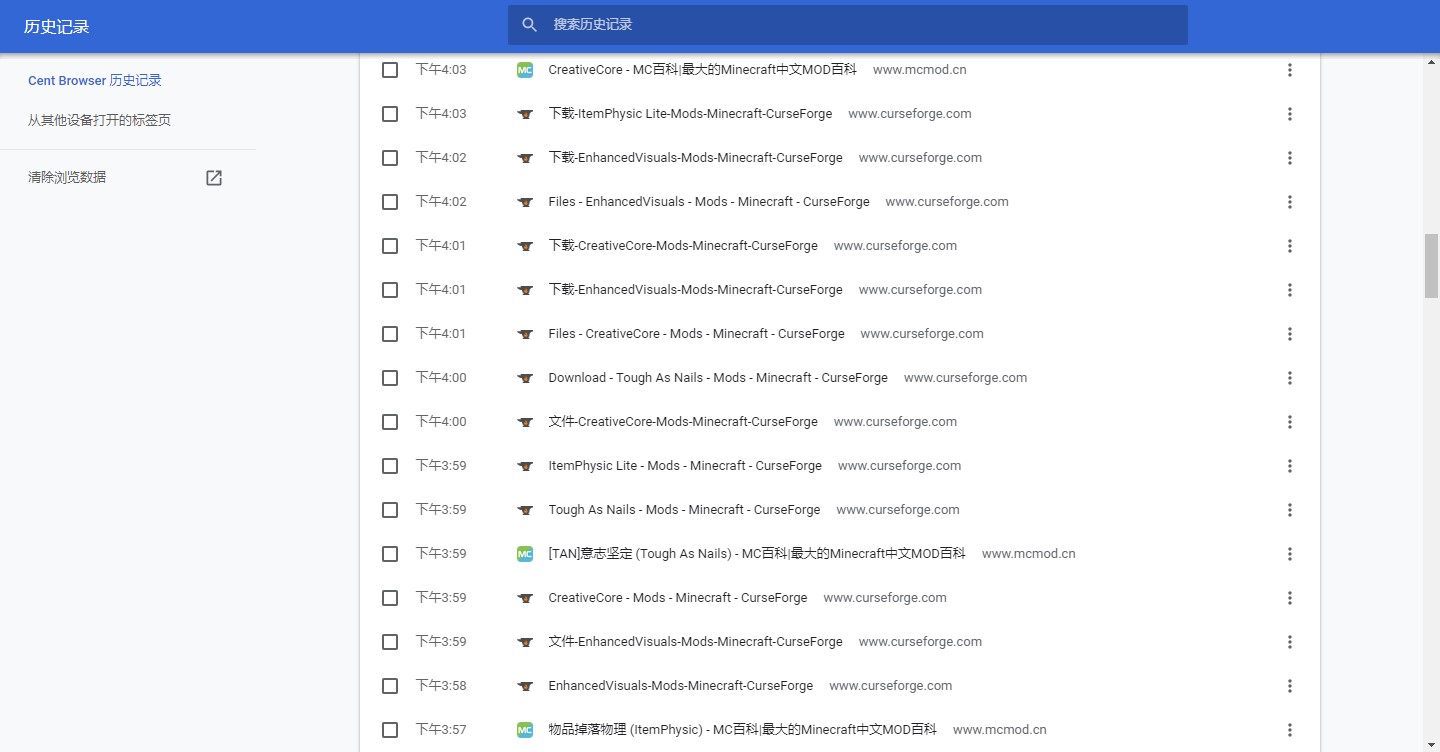1440x752 pixels.
Task: Click the favicon of the 文件-CreativeCore row
Action: (x=525, y=422)
